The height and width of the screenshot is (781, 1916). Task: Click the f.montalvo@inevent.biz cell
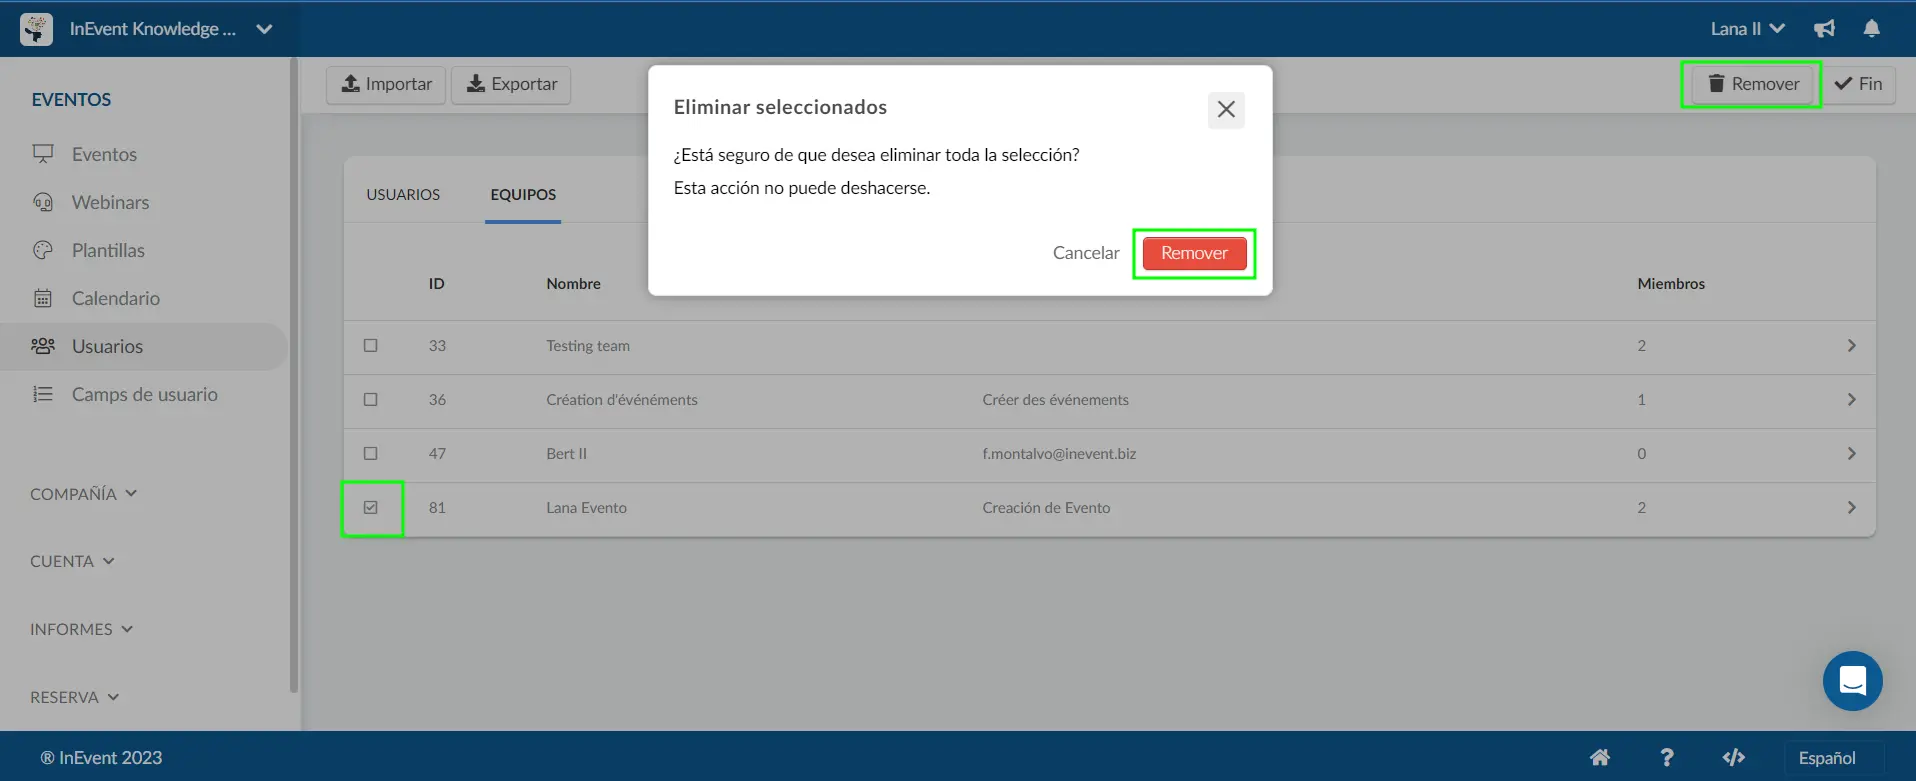pos(1059,453)
